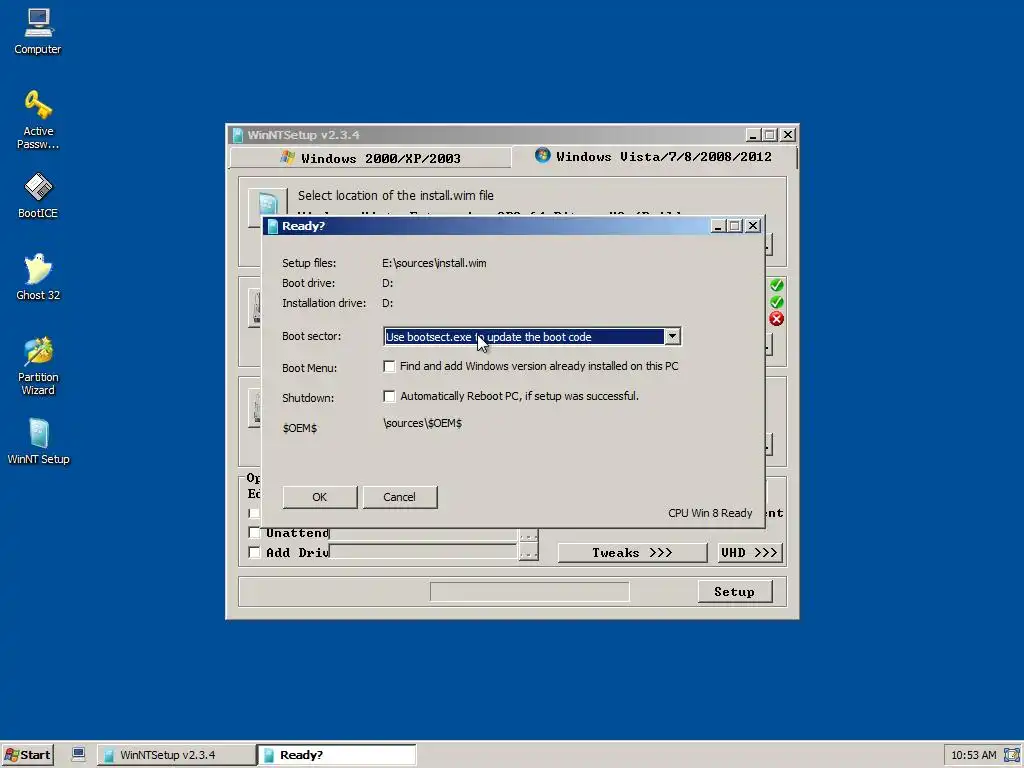Open Partition Wizard desktop icon
The image size is (1024, 768).
pyautogui.click(x=38, y=366)
